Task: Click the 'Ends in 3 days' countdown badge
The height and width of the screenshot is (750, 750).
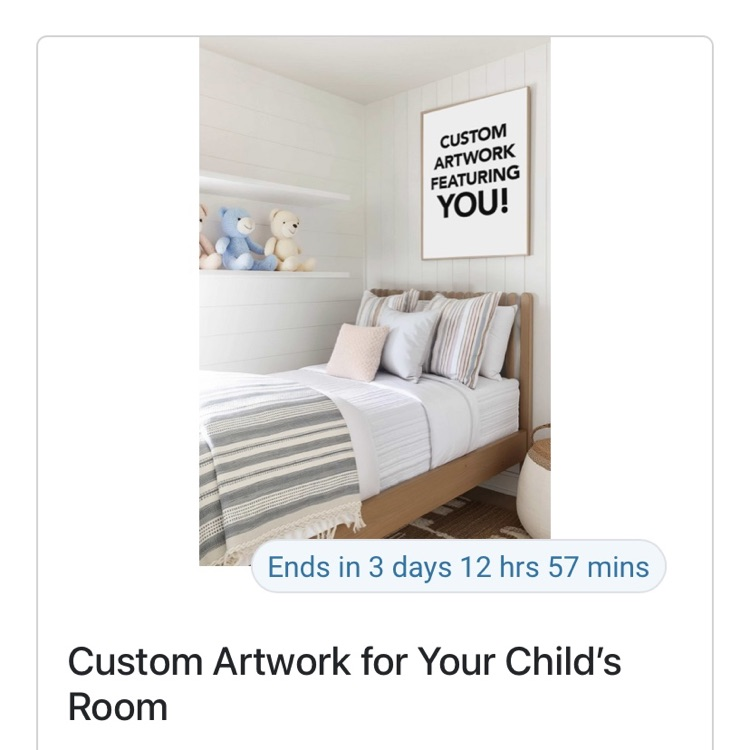Action: point(458,567)
